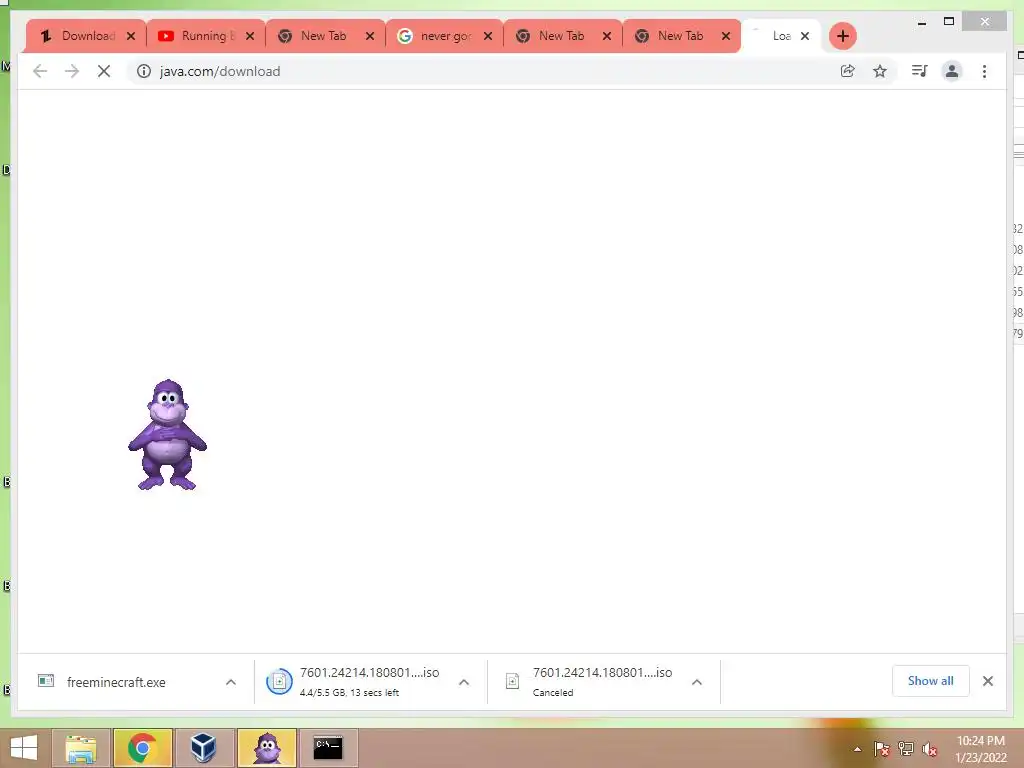Go back to the previous page

(x=40, y=71)
